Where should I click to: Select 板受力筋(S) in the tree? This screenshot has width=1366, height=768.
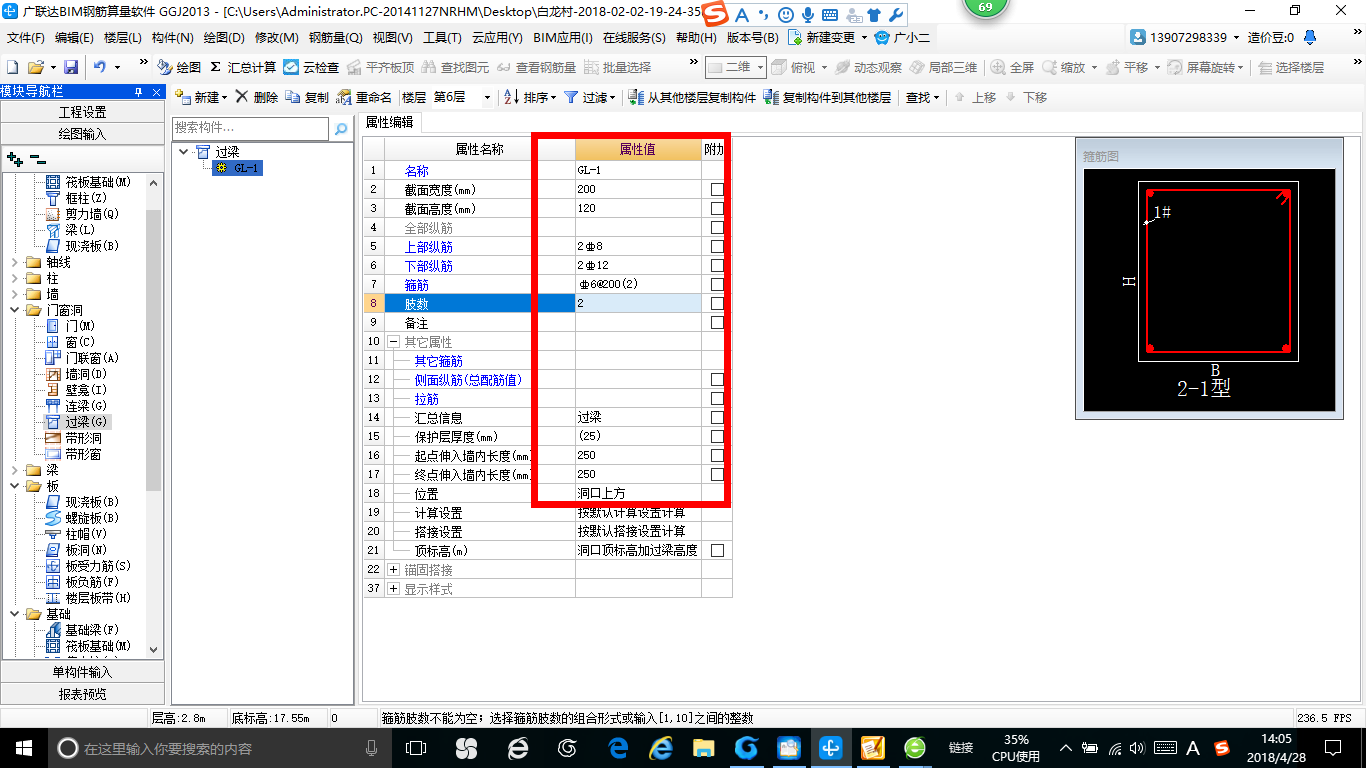coord(89,566)
